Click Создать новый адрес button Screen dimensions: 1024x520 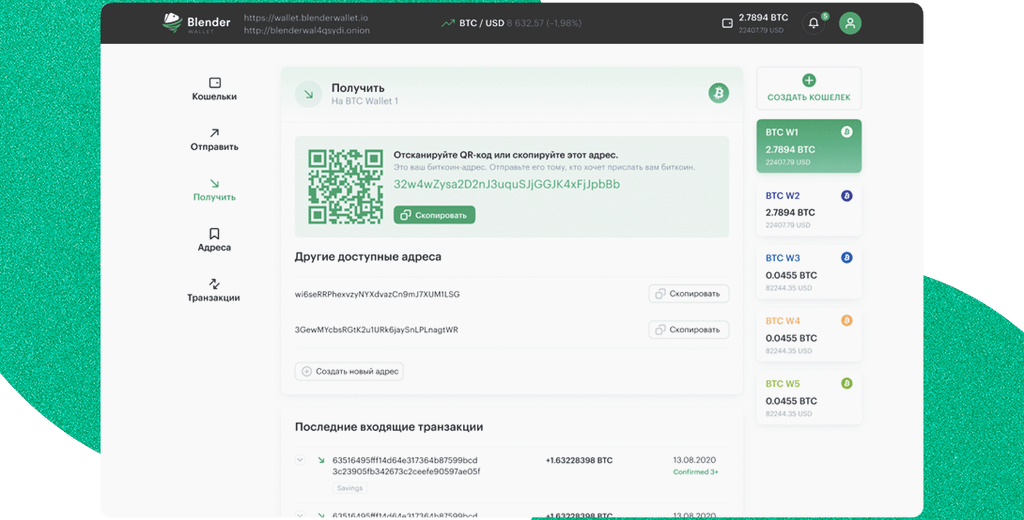point(349,371)
